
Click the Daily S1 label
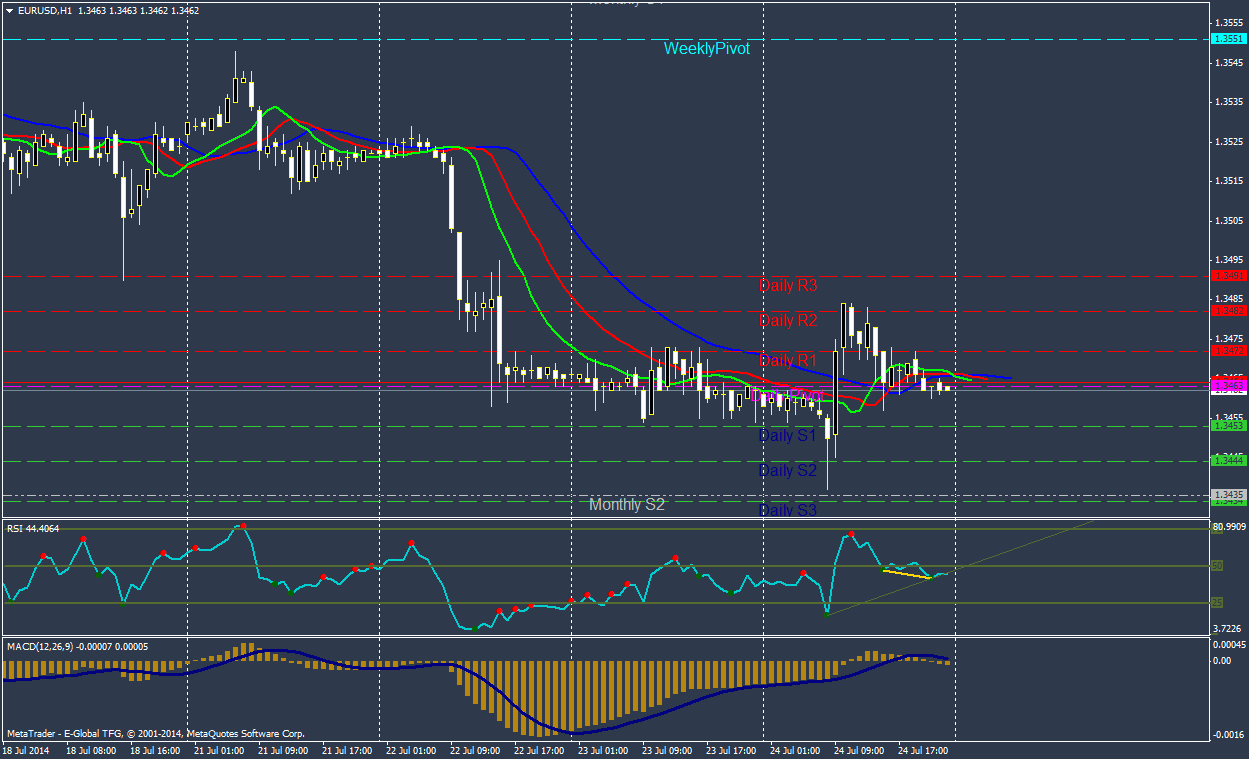pos(788,436)
